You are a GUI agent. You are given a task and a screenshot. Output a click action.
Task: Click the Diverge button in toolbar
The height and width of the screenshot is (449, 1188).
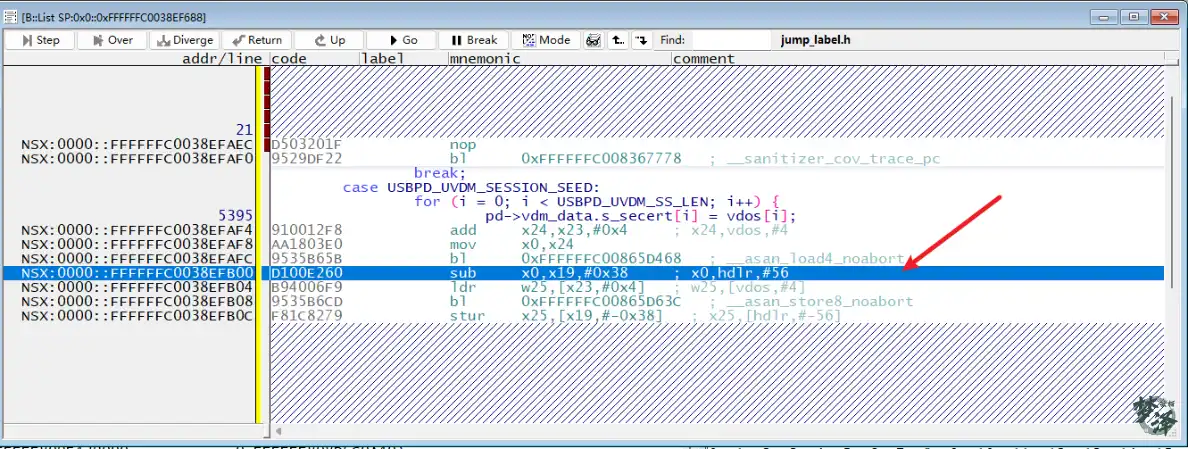click(x=184, y=40)
